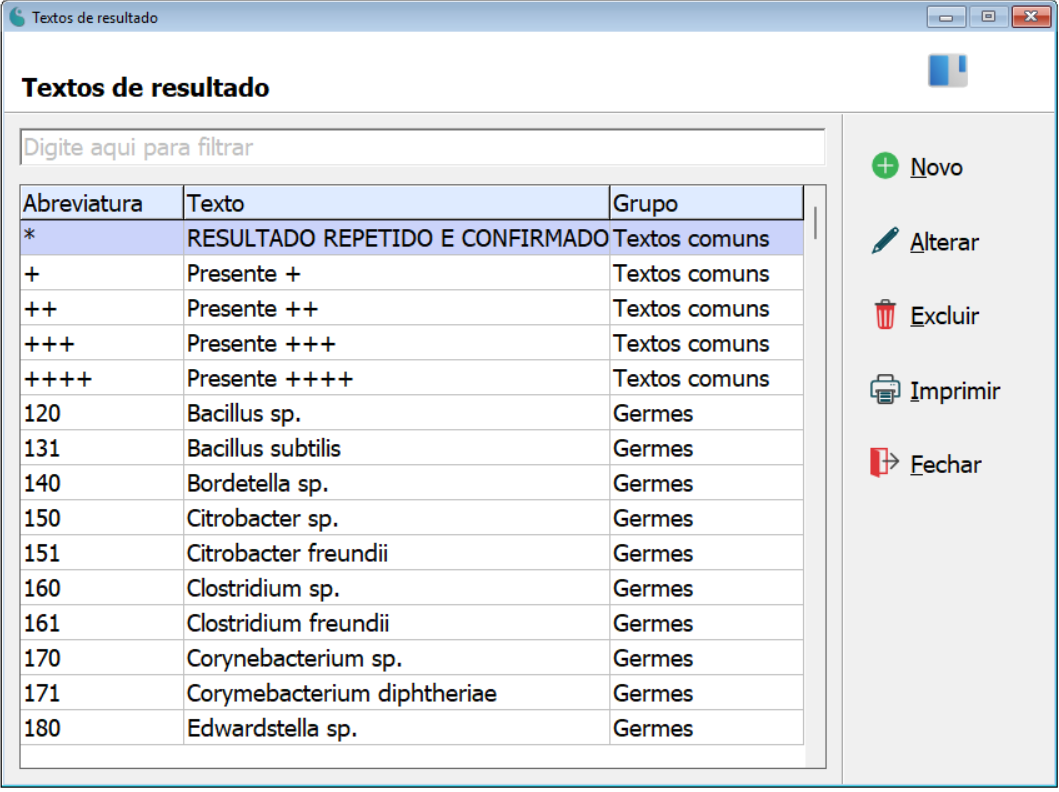Click the blue book icon in header

coord(948,70)
